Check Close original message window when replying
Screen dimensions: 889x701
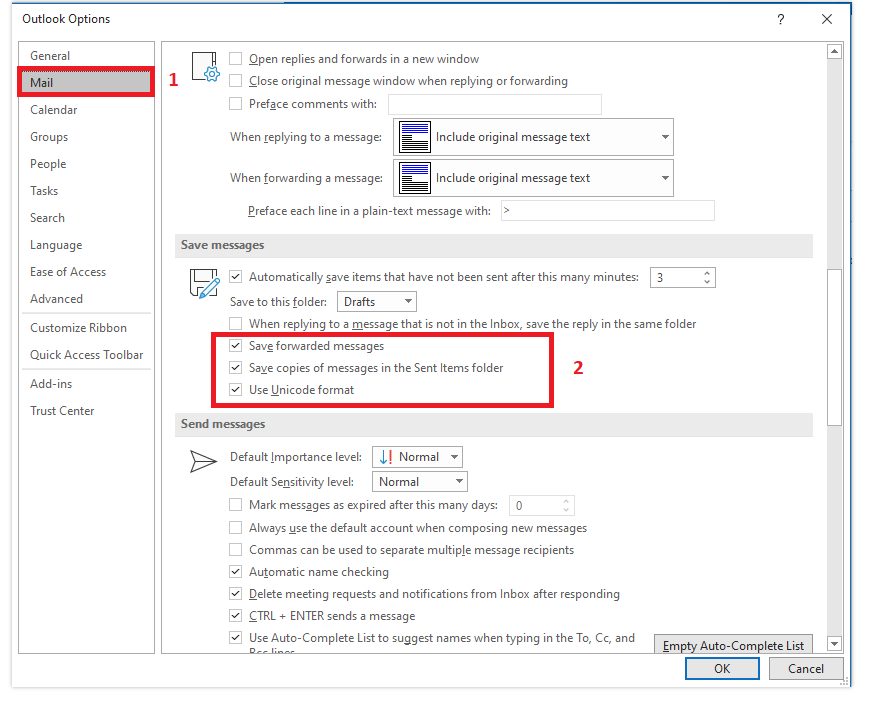pos(235,81)
